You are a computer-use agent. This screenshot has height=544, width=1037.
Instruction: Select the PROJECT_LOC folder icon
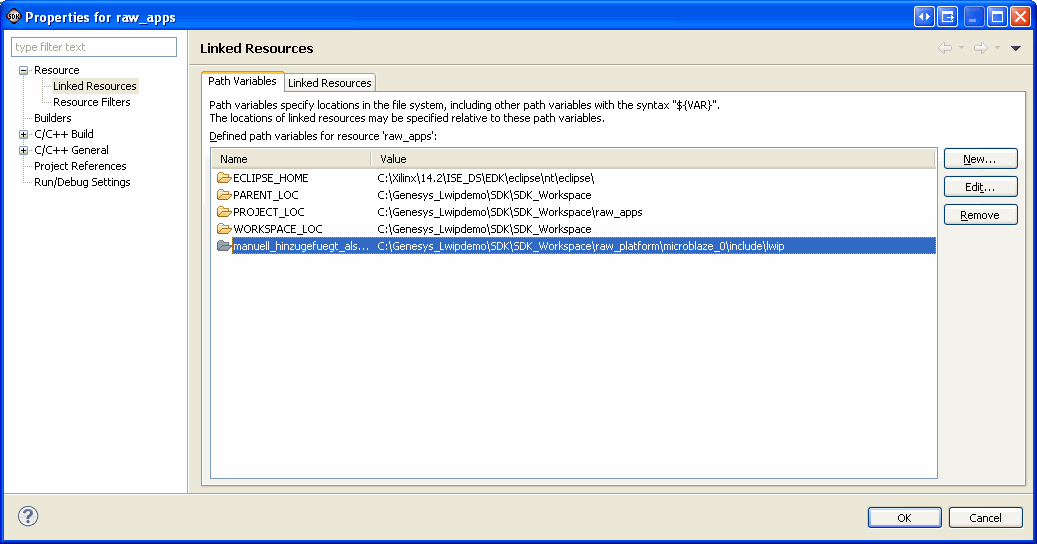(224, 212)
